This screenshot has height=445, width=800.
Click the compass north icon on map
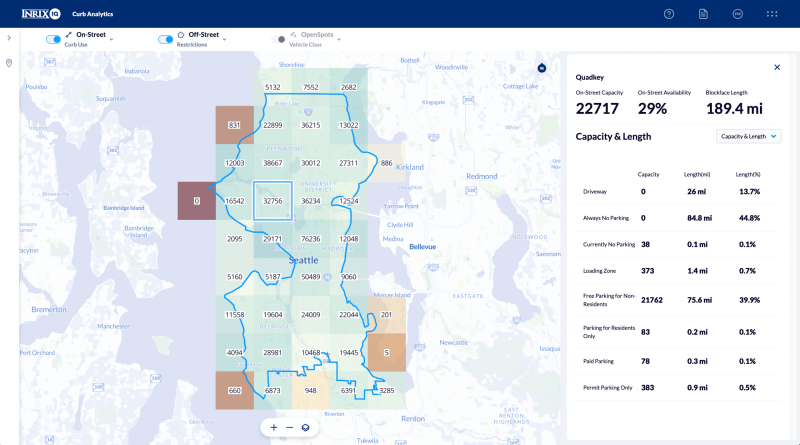tap(542, 68)
